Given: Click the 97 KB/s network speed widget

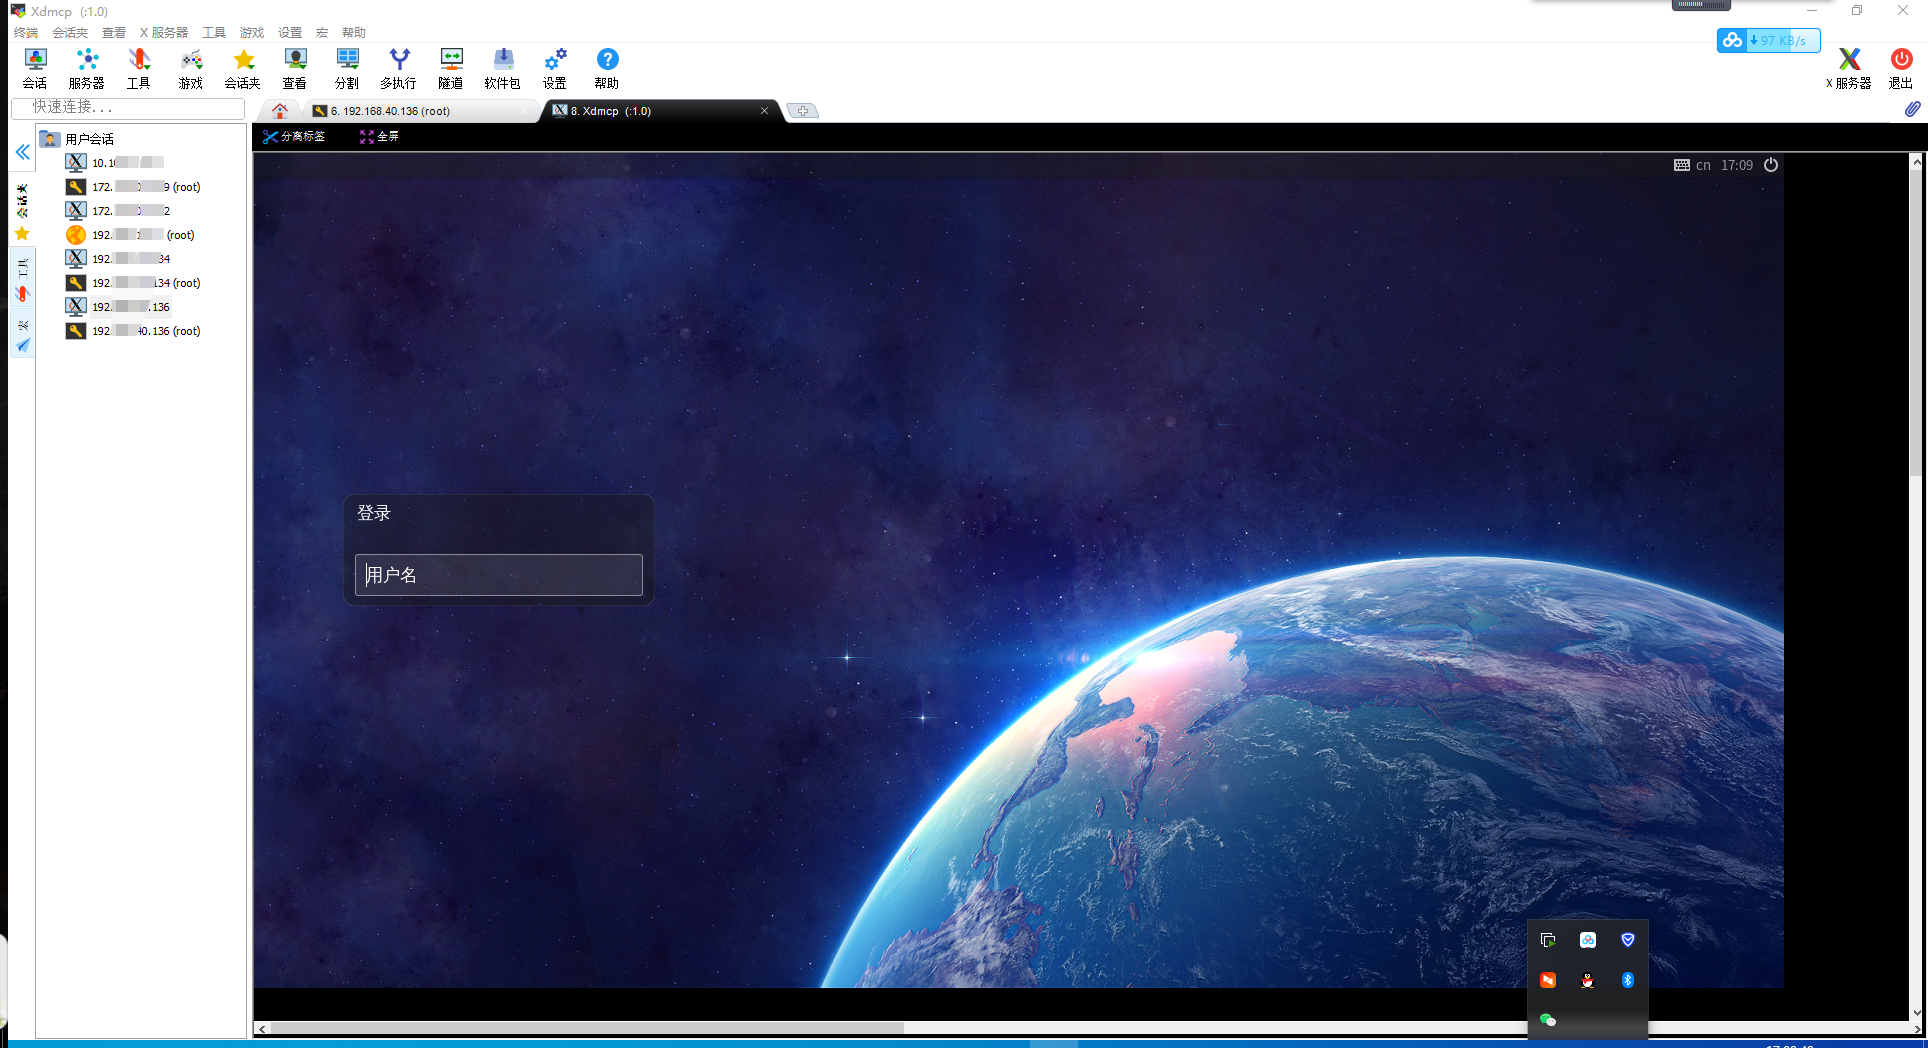Looking at the screenshot, I should 1768,40.
